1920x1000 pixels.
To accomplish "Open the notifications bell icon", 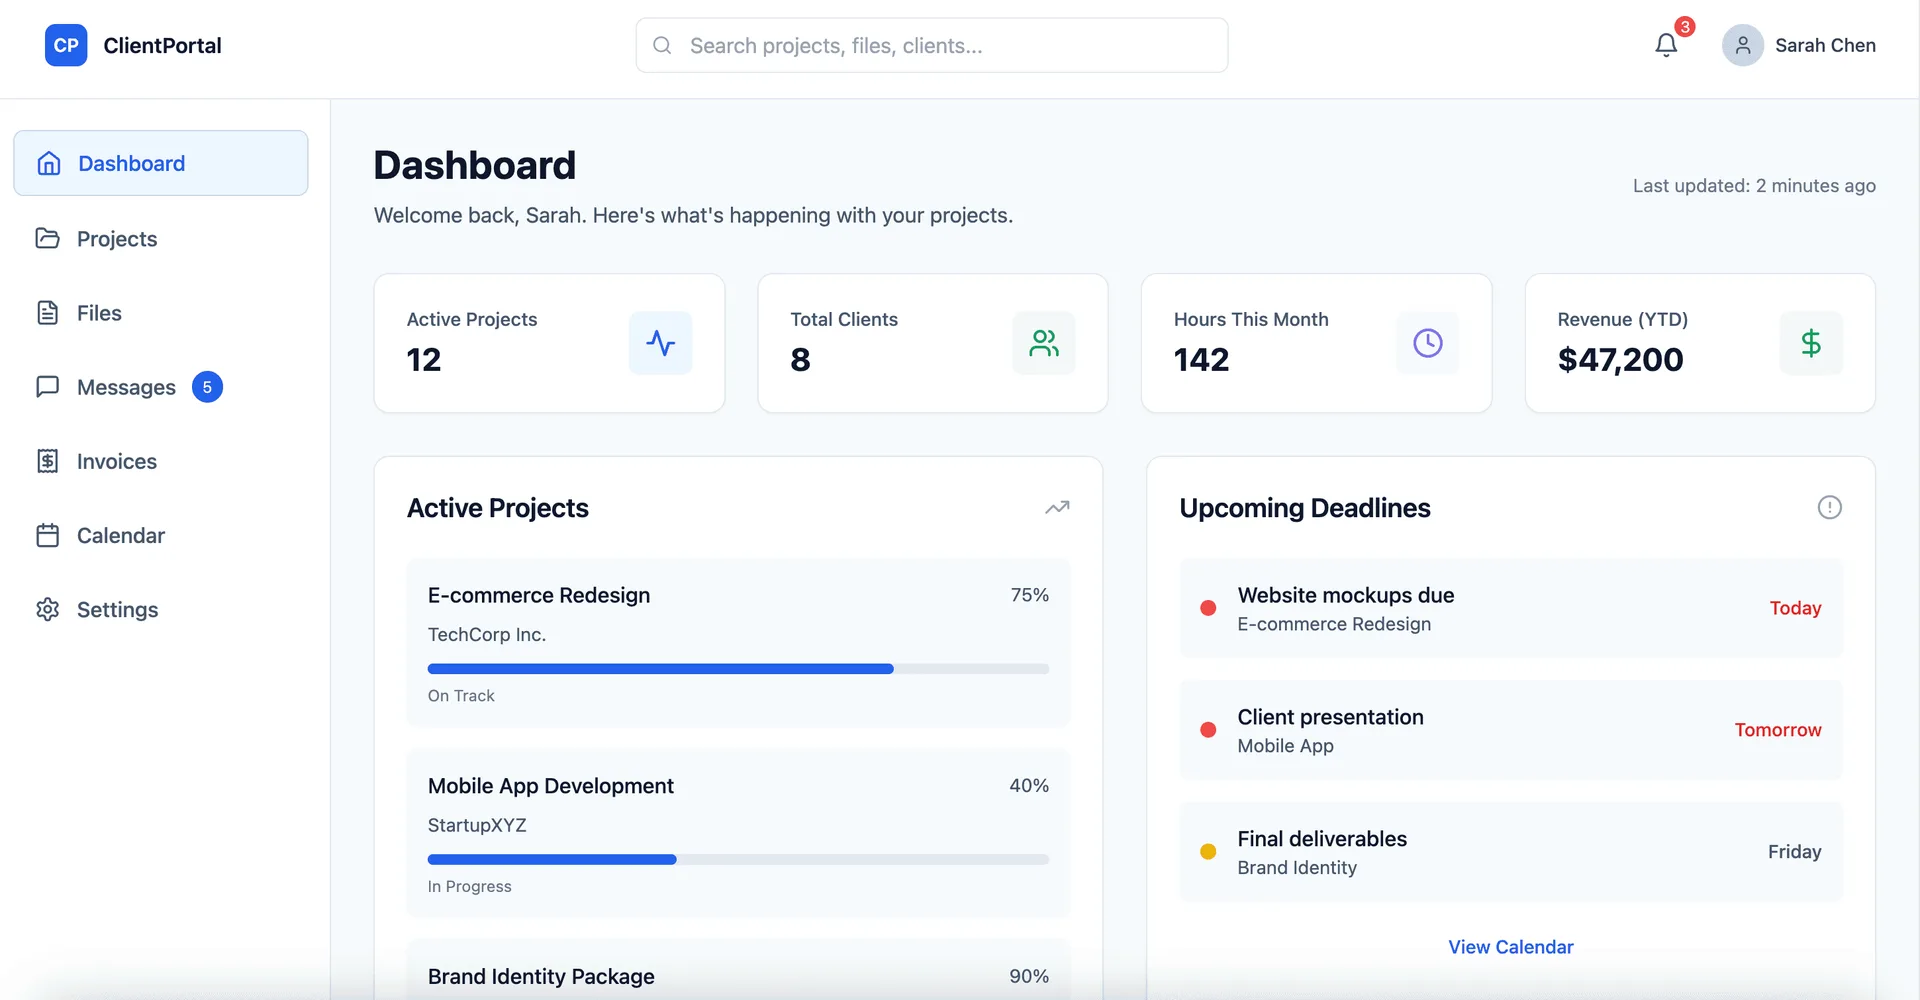I will pyautogui.click(x=1666, y=45).
